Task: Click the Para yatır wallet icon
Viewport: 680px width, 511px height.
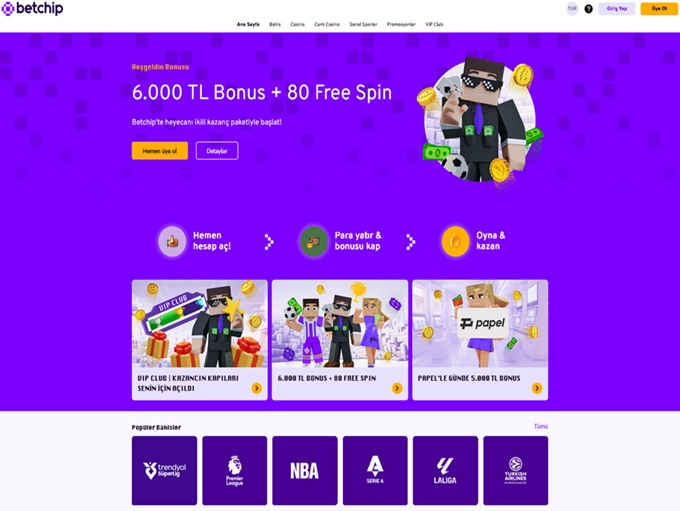Action: pos(314,241)
